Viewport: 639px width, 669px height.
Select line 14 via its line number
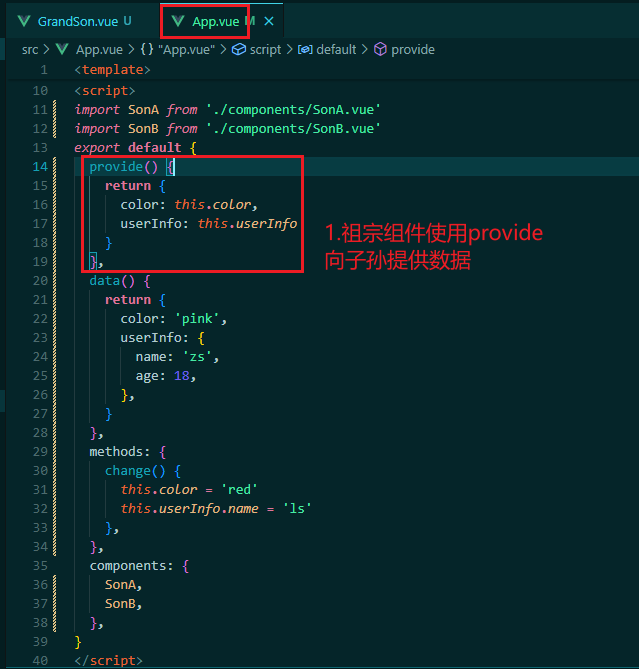[x=40, y=167]
